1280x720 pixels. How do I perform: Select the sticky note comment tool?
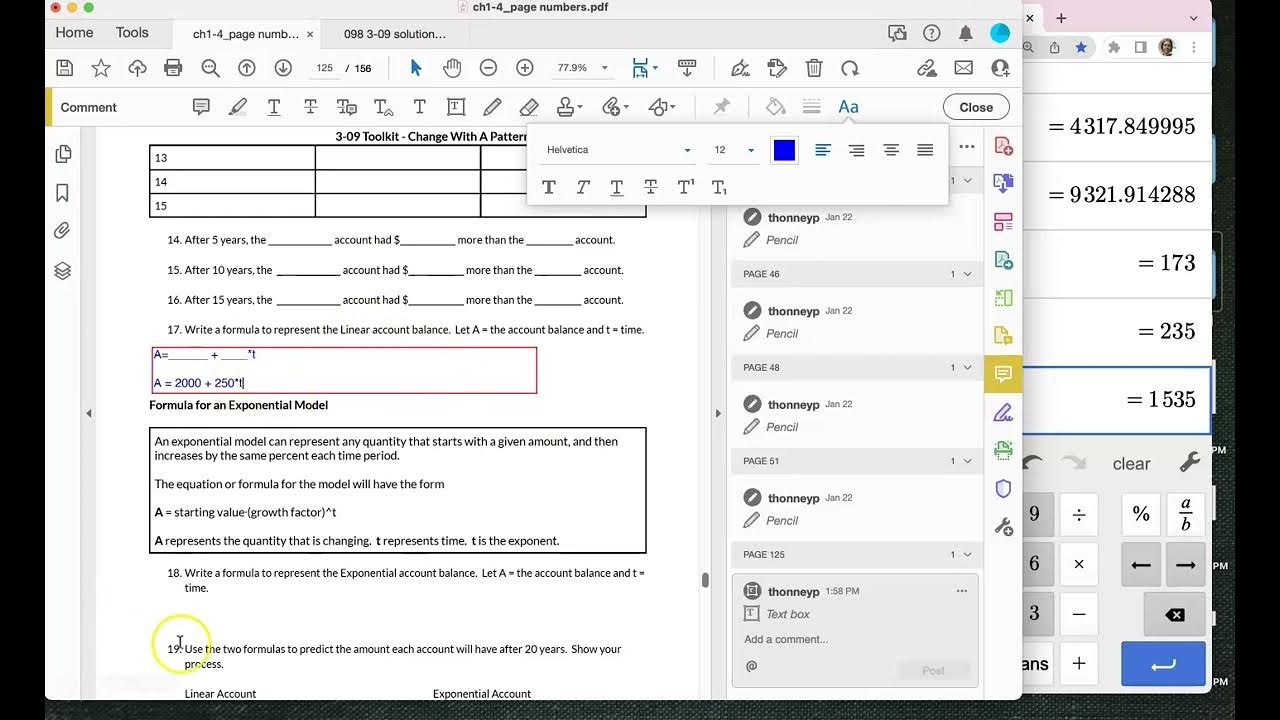pos(201,107)
